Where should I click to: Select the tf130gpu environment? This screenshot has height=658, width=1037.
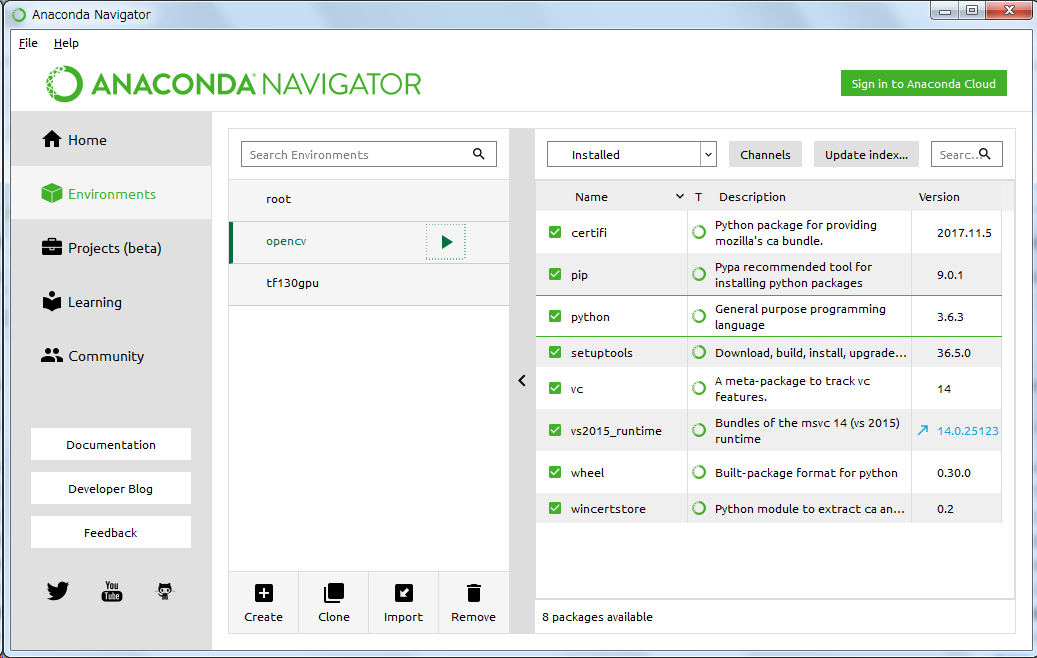point(368,283)
